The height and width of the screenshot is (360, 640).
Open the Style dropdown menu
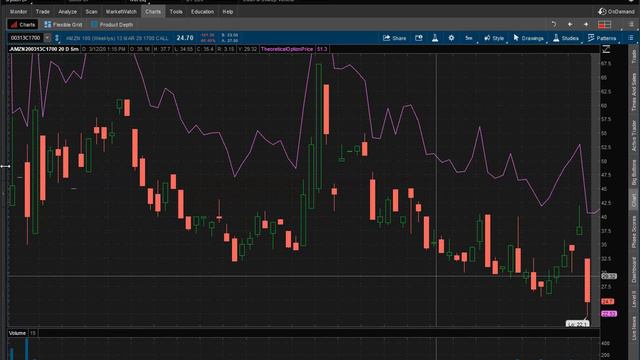tap(494, 38)
